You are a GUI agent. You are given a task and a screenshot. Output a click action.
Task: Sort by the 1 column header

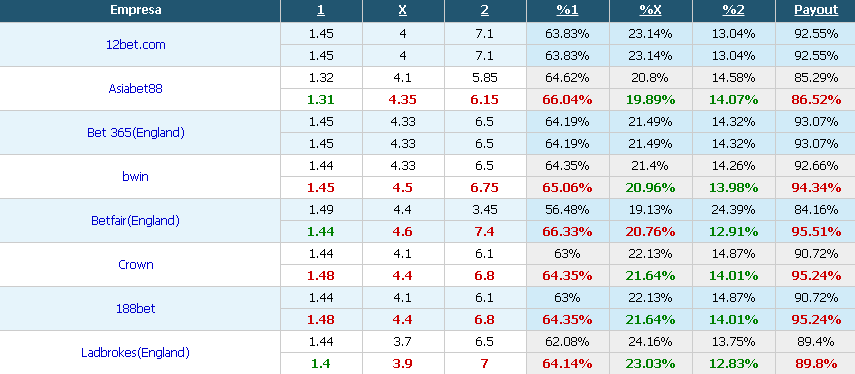tap(321, 10)
